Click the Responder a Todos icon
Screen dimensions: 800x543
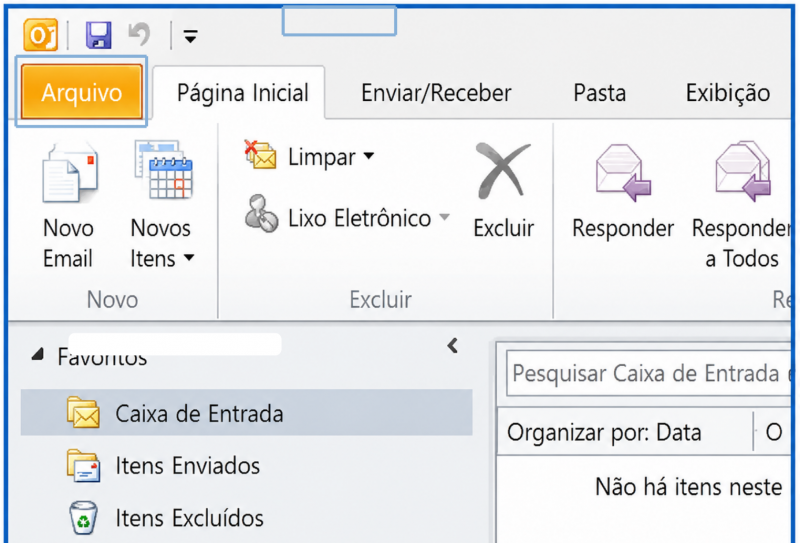743,171
